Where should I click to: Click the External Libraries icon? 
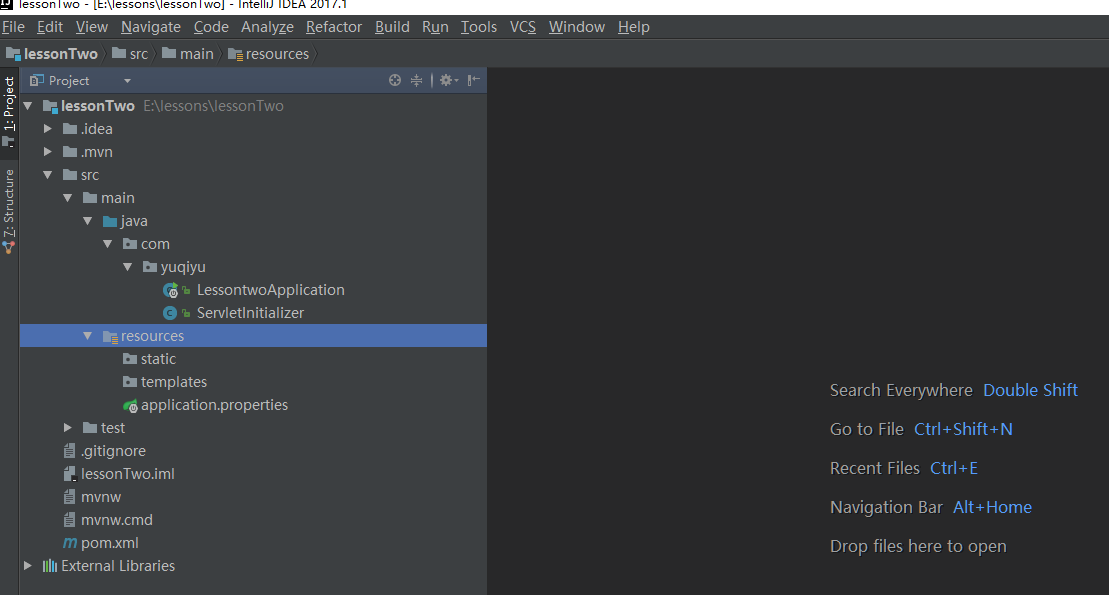[50, 566]
